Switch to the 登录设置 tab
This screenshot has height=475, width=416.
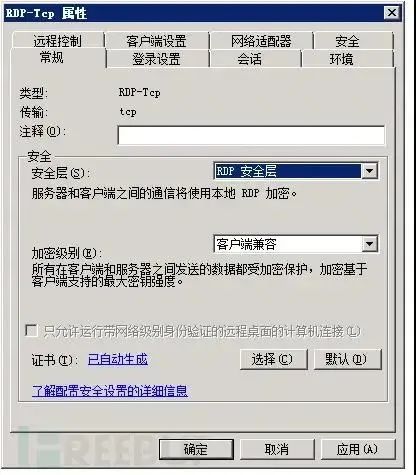coord(157,59)
